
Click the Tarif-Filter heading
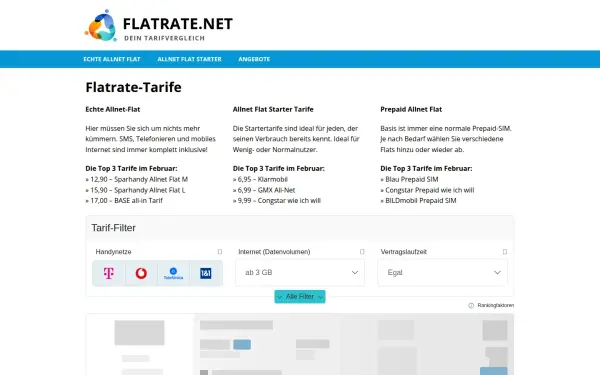pos(114,228)
